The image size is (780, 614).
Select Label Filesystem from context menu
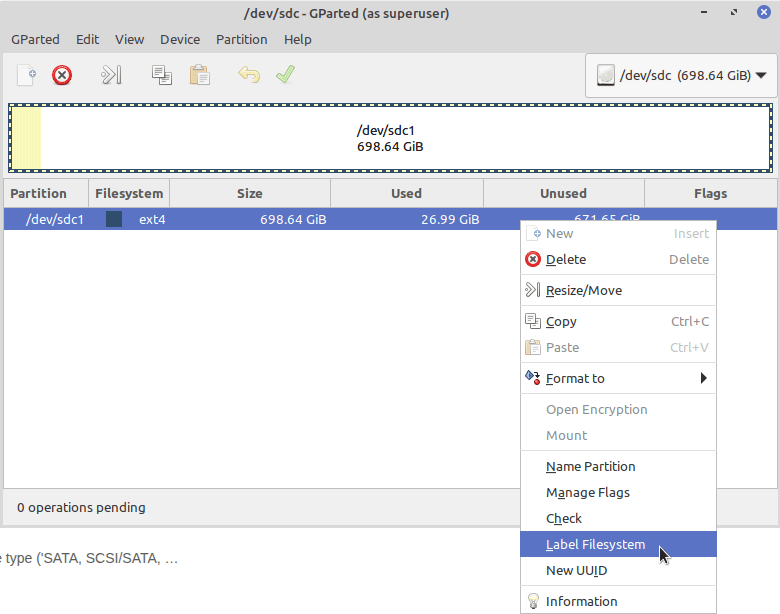[x=595, y=545]
